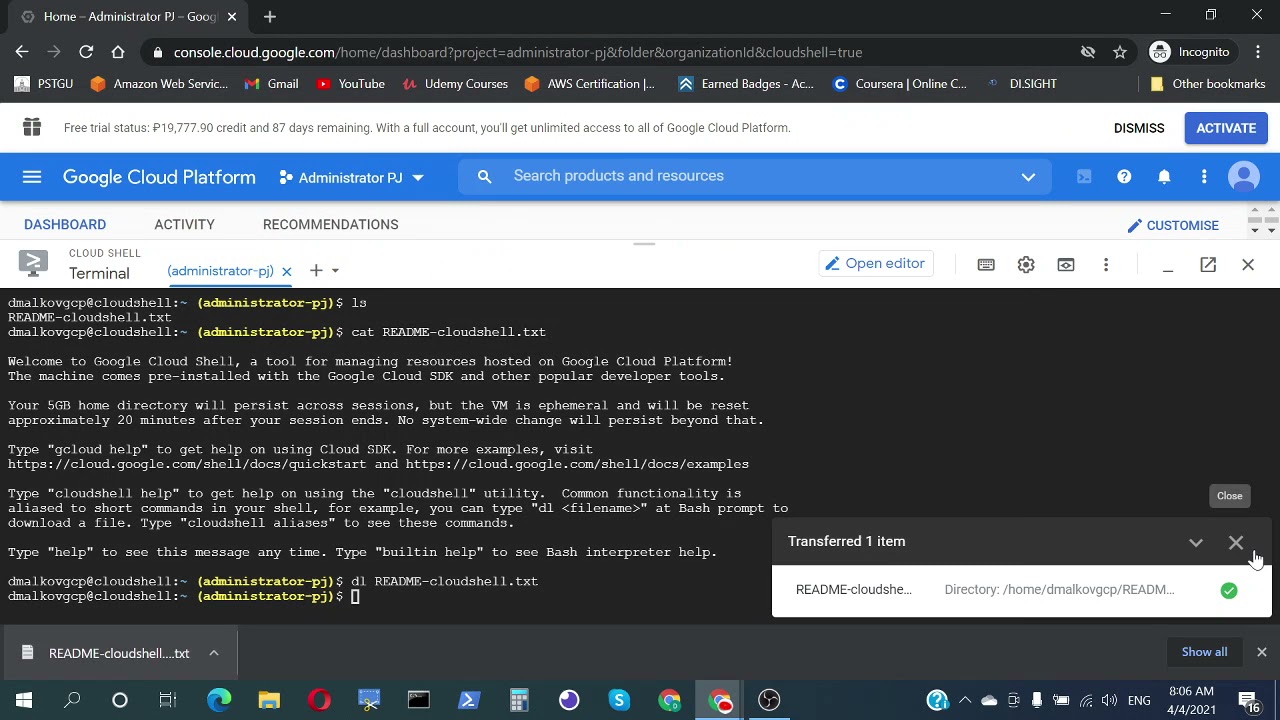
Task: Open the Gmail bookmark
Action: 271,84
